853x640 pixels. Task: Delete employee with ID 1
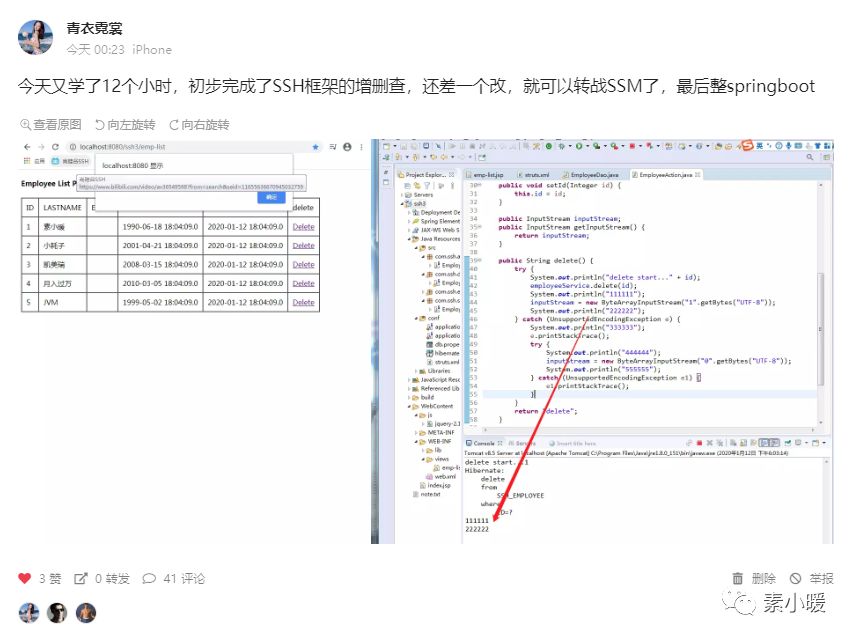pos(303,227)
